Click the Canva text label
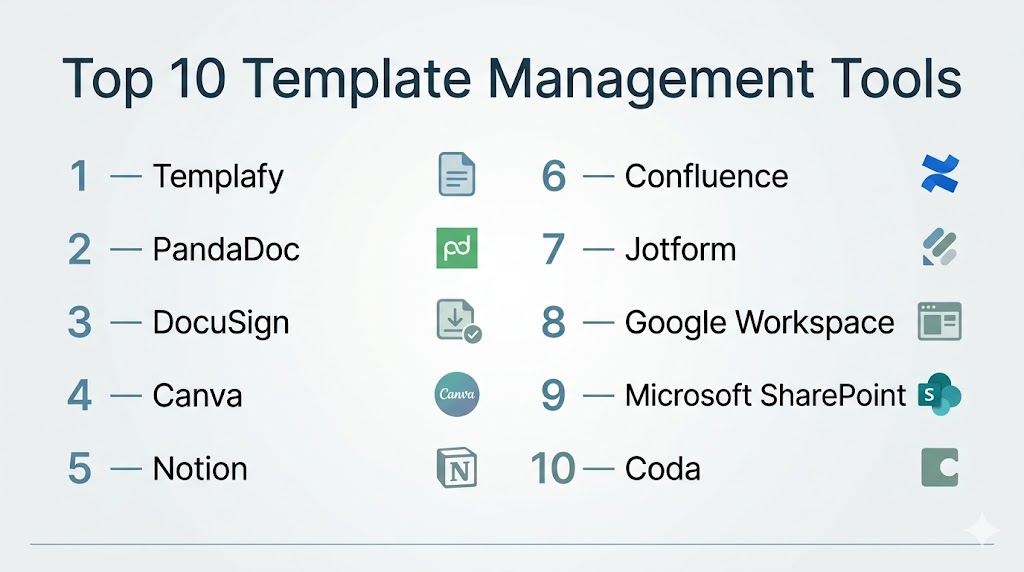This screenshot has height=572, width=1024. pos(197,396)
